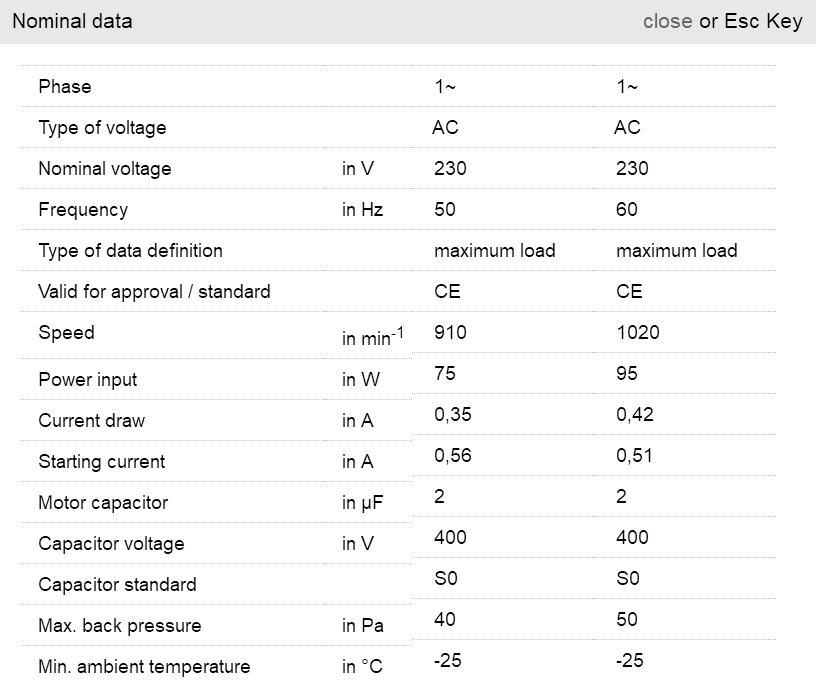Select the Motor capacitor row label
This screenshot has height=691, width=816.
[103, 503]
